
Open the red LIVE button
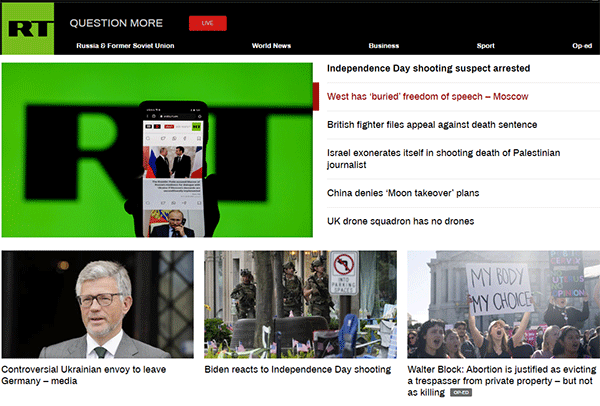click(207, 23)
